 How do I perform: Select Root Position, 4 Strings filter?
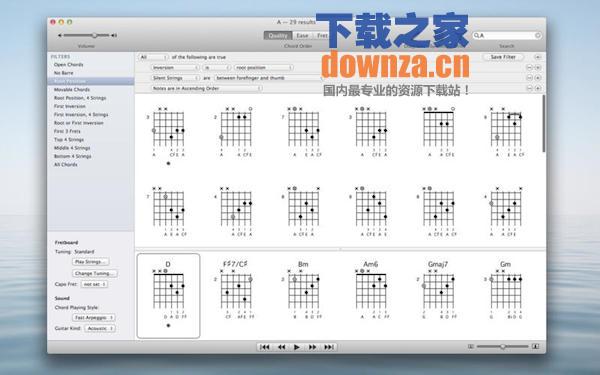coord(80,98)
